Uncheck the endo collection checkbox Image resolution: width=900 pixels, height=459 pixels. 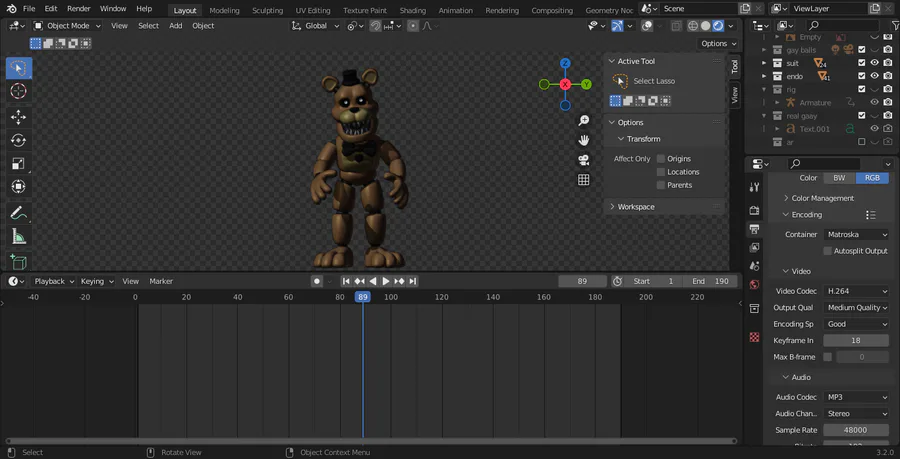point(862,76)
